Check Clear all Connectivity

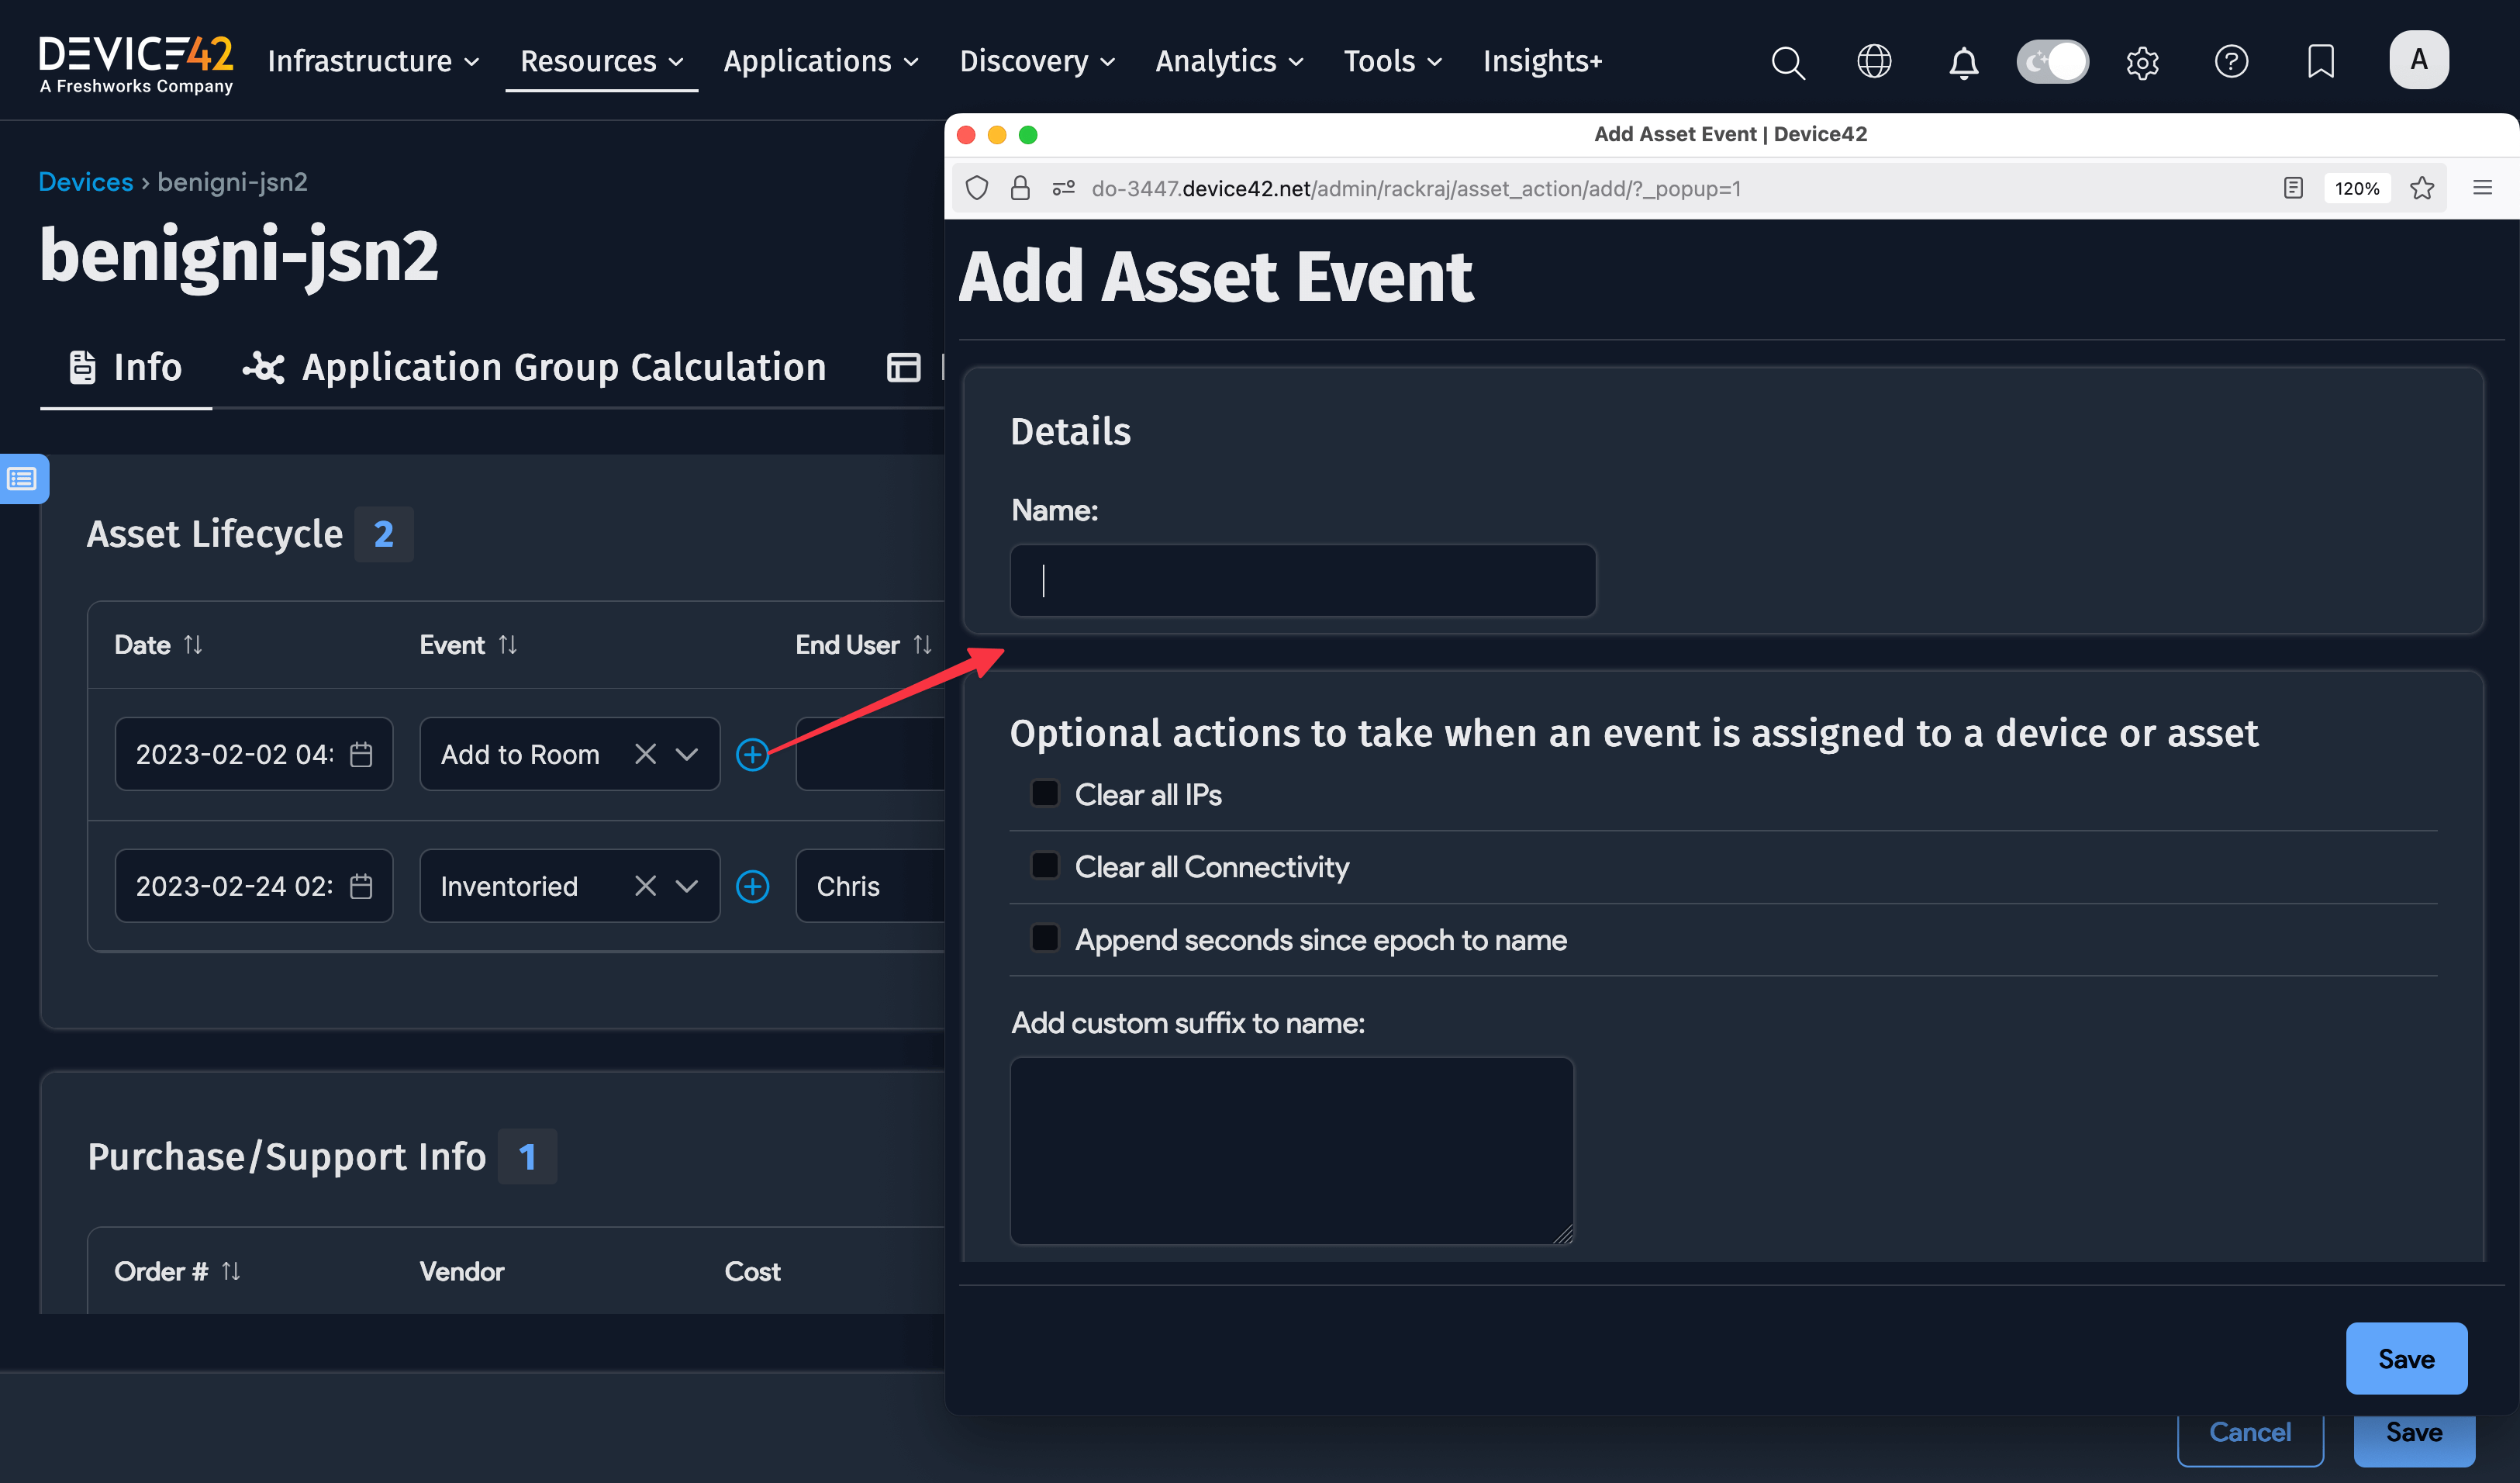pos(1045,865)
